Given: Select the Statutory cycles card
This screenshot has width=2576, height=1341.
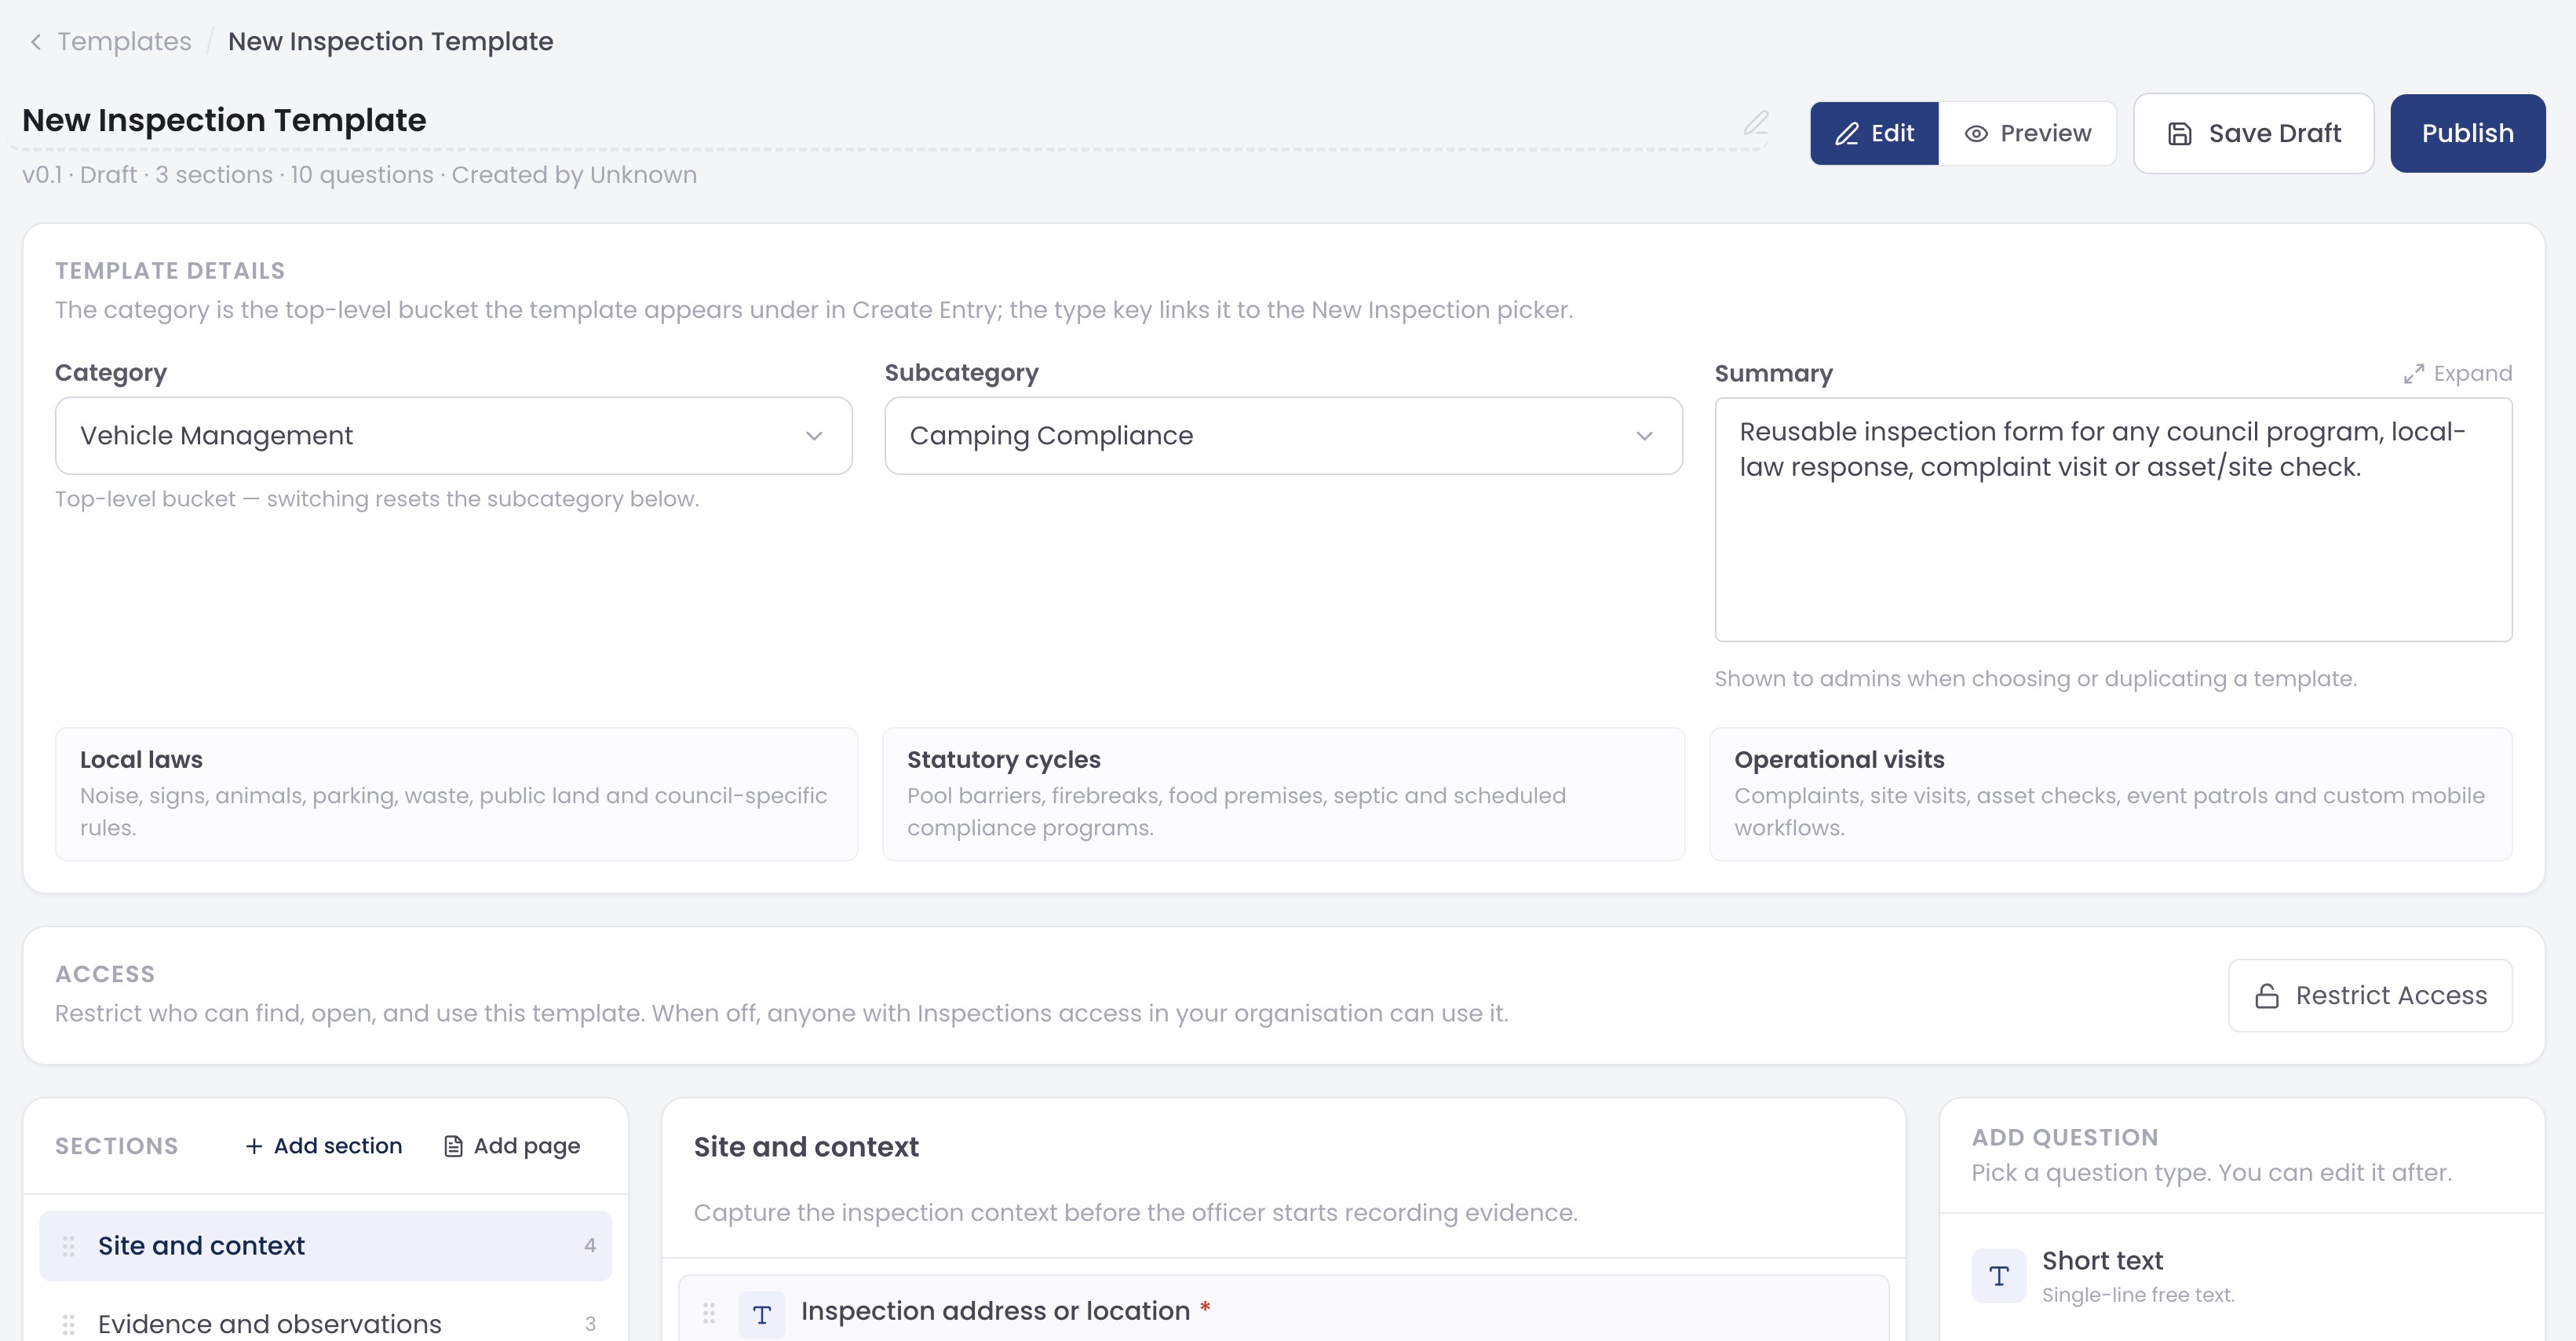Looking at the screenshot, I should pos(1283,794).
